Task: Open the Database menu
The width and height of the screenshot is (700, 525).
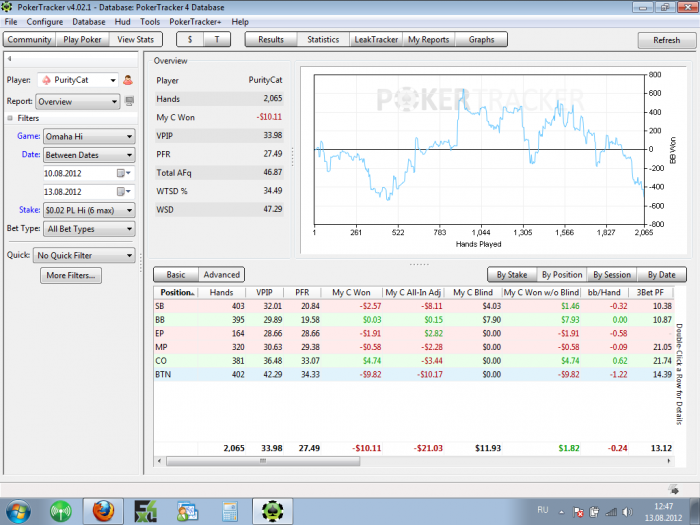Action: [89, 22]
